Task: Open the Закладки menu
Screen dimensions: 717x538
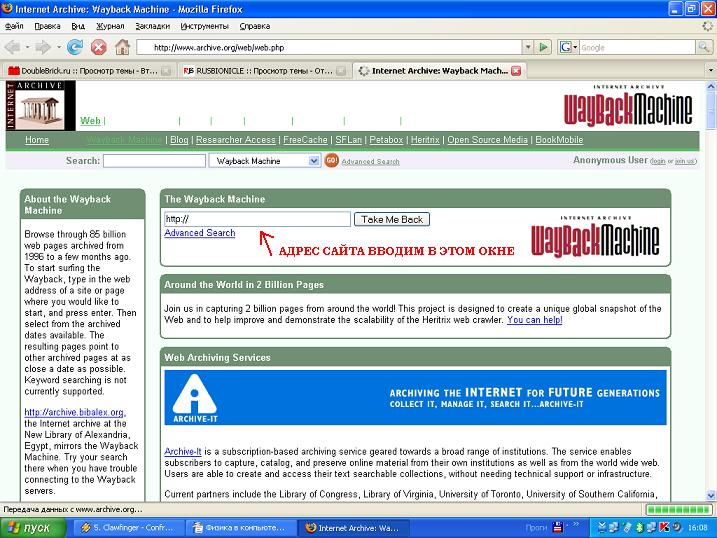Action: 152,26
